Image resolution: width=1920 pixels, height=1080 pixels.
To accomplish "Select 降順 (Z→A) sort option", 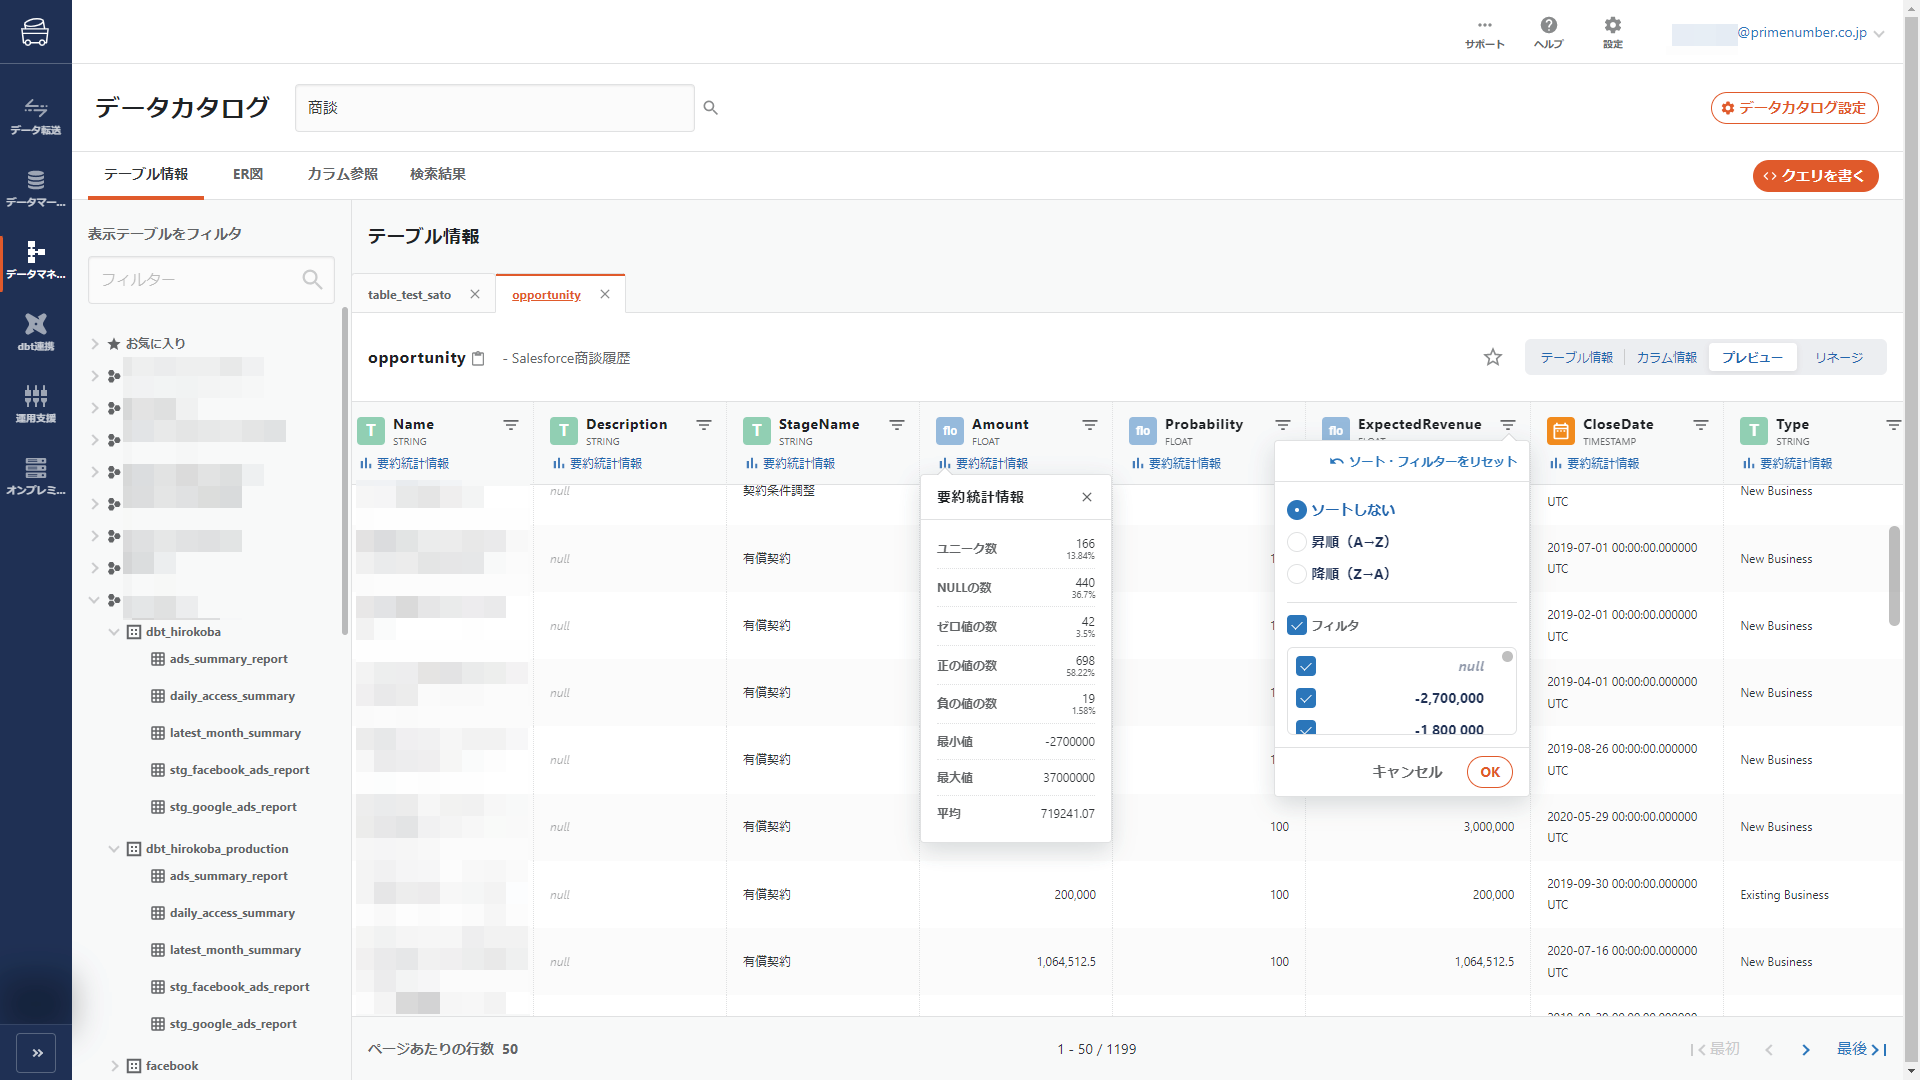I will pos(1297,574).
